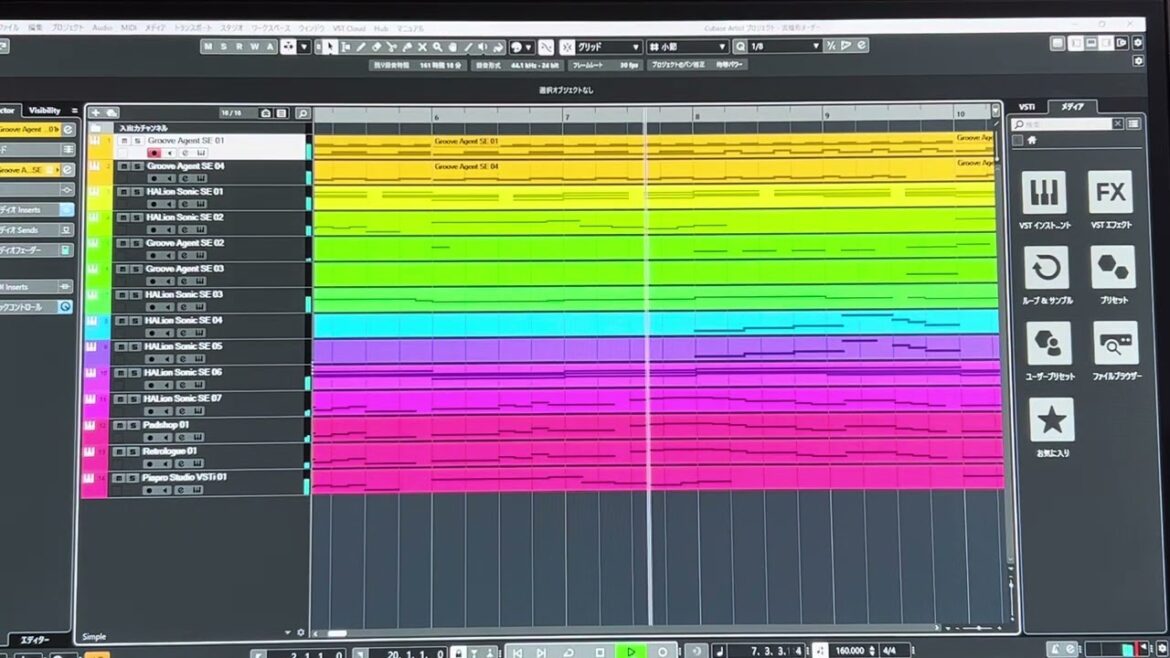This screenshot has height=658, width=1170.
Task: Click the track list search magnifier icon
Action: click(x=302, y=114)
